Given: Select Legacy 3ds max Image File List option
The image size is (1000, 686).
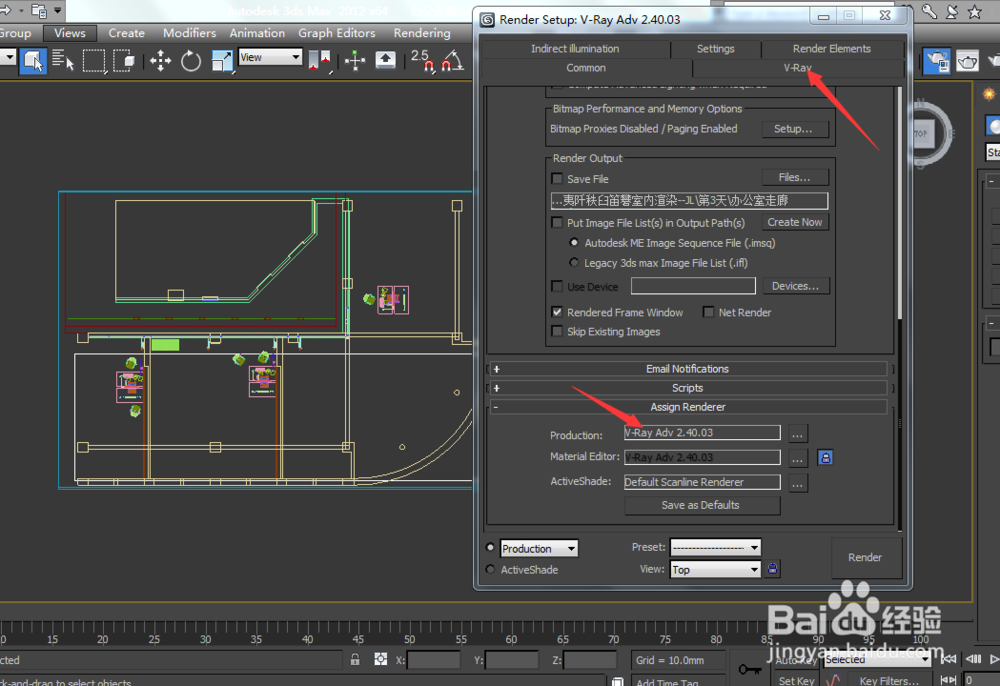Looking at the screenshot, I should [575, 262].
